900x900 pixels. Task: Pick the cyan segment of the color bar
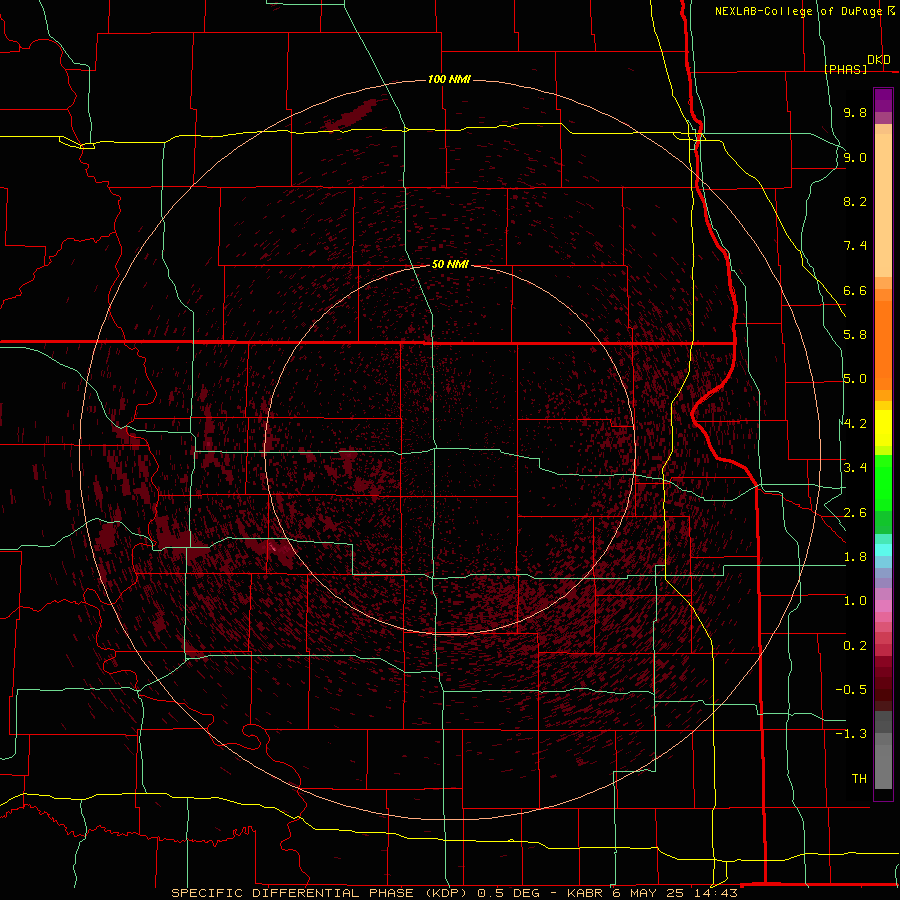click(x=883, y=549)
